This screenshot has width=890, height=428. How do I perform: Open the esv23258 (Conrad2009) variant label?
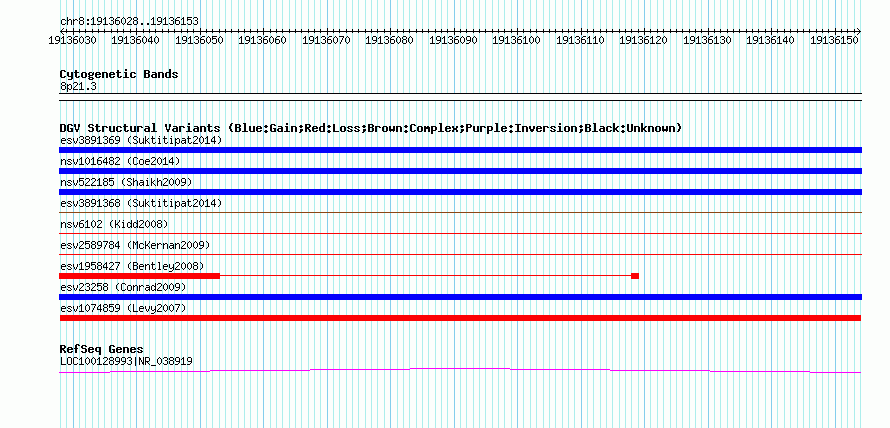pyautogui.click(x=123, y=287)
